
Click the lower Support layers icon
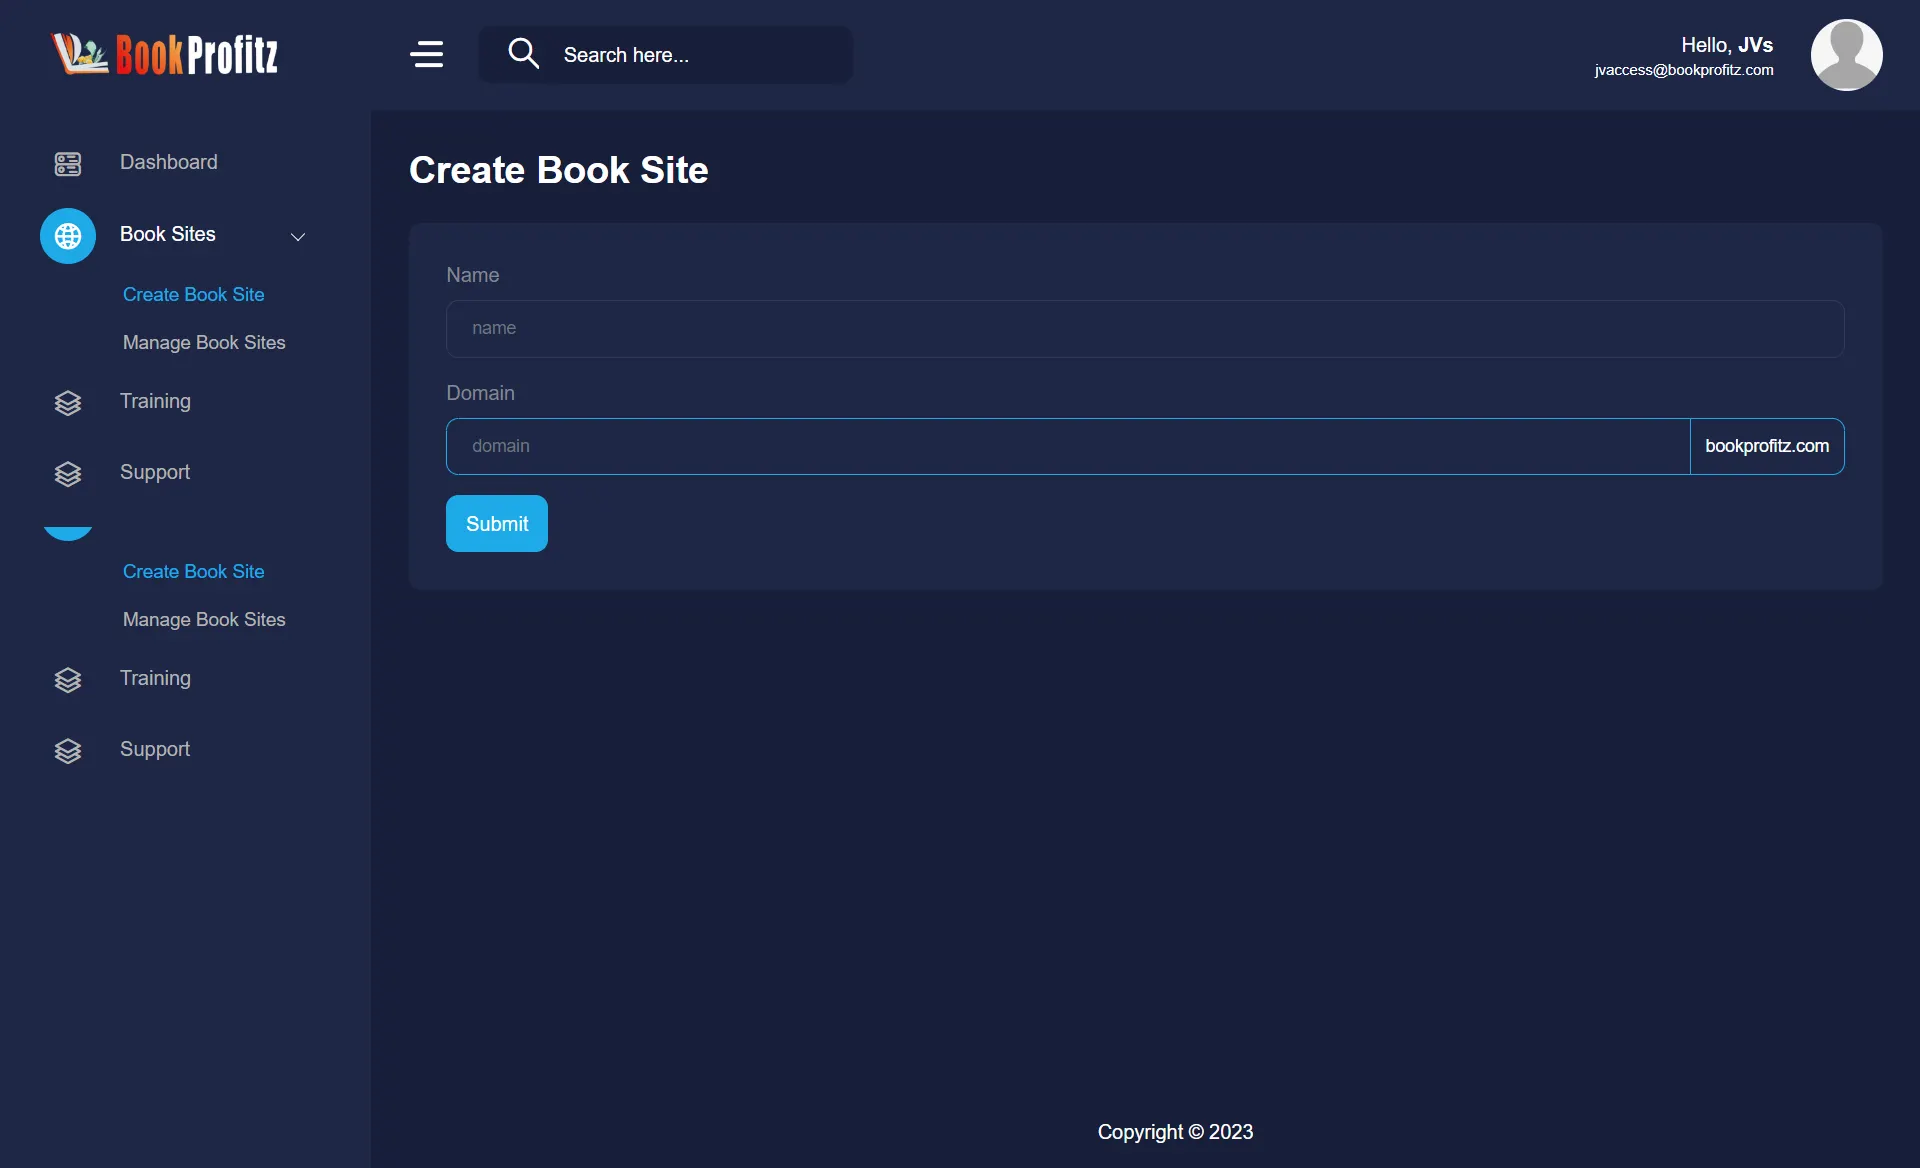pos(68,750)
